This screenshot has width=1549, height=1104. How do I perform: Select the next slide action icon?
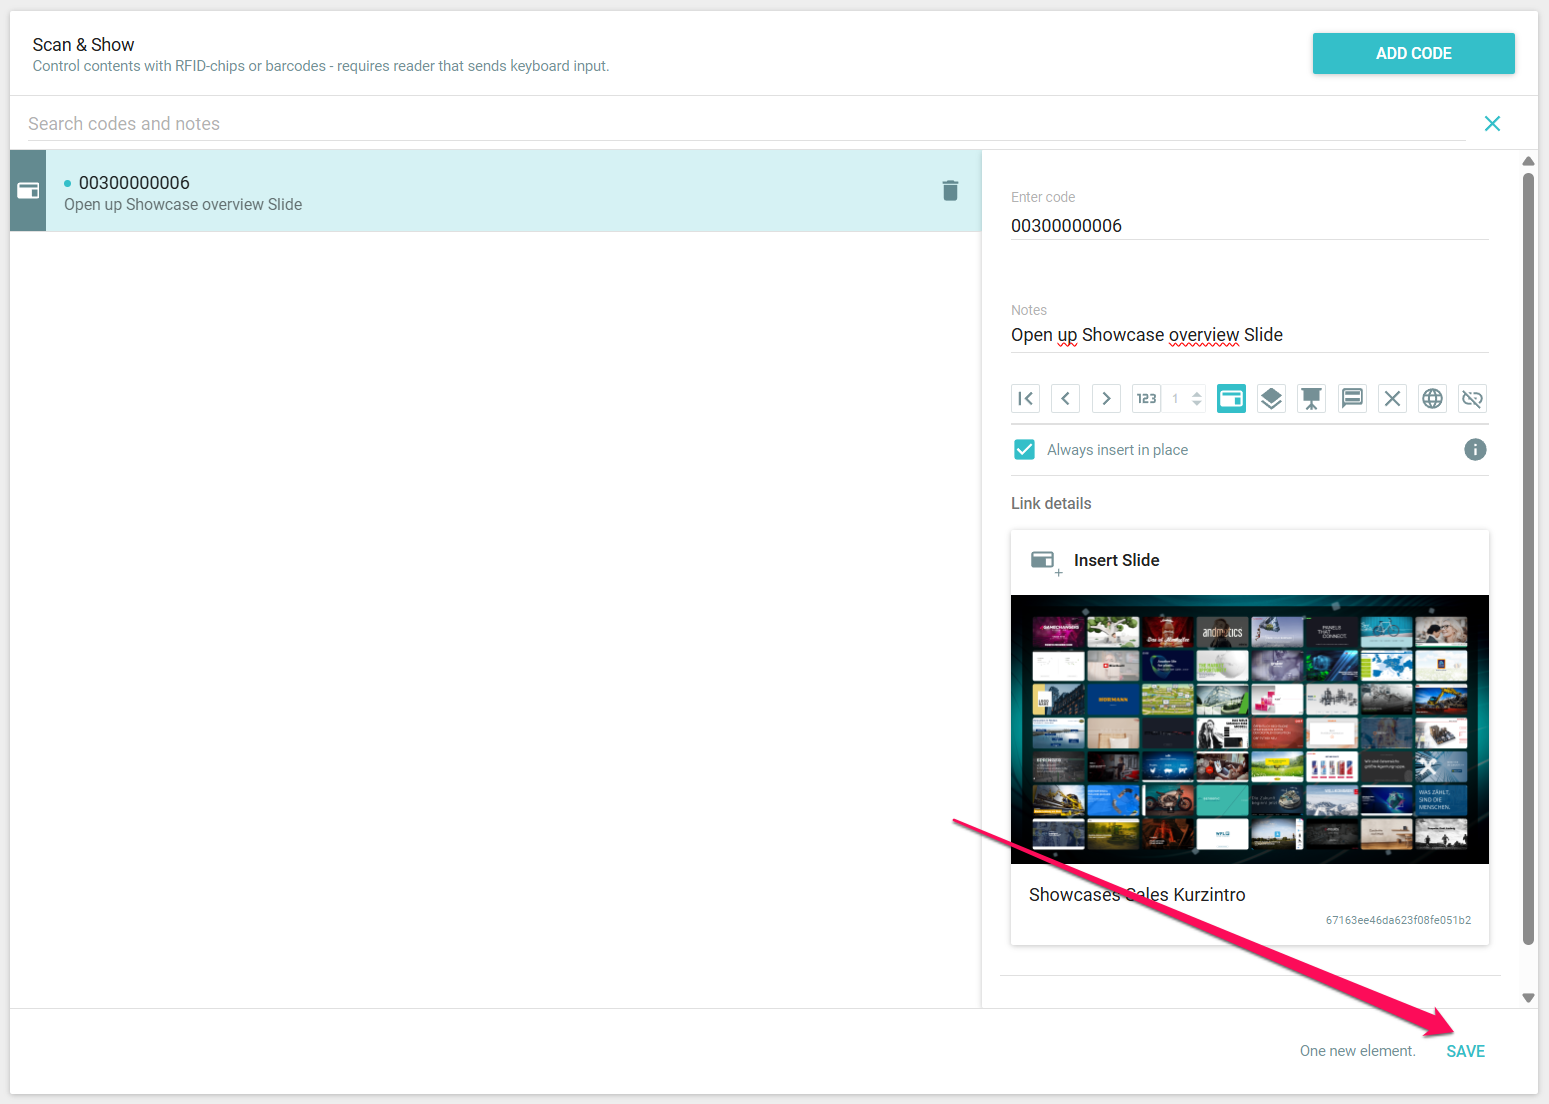pyautogui.click(x=1106, y=399)
